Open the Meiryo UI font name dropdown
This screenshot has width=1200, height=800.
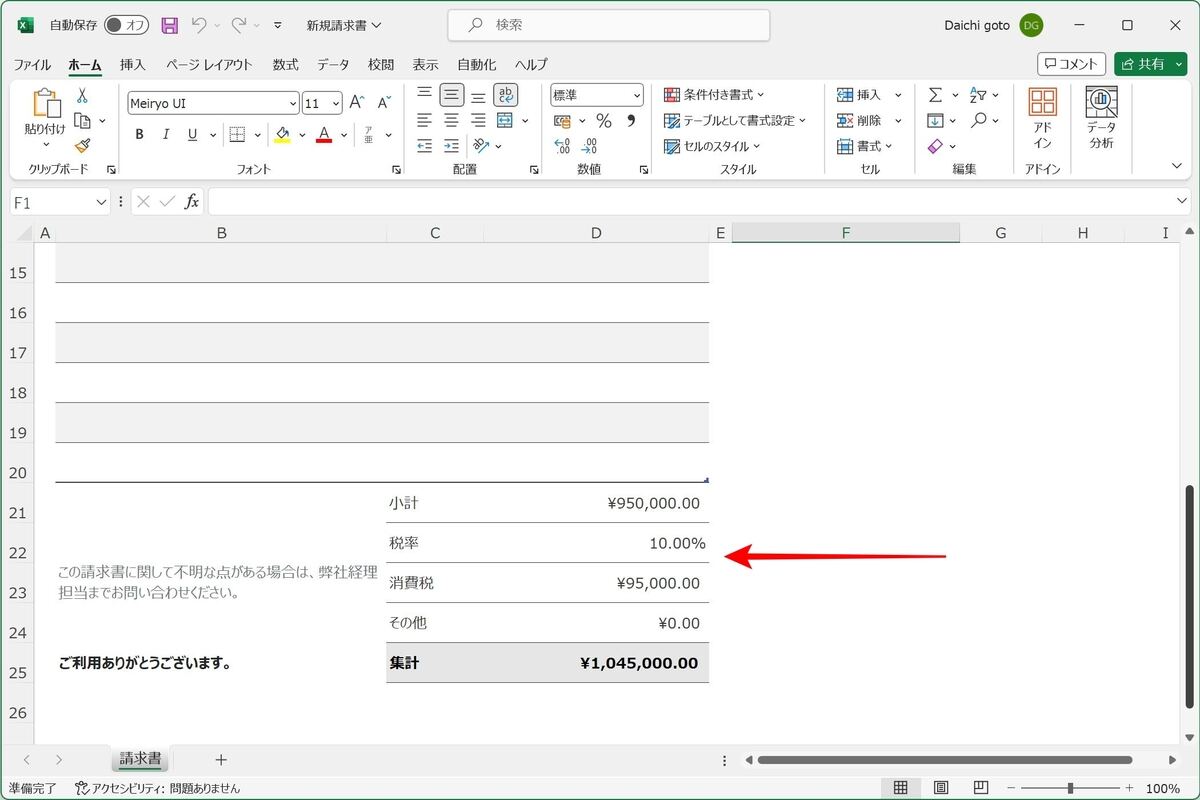coord(293,103)
